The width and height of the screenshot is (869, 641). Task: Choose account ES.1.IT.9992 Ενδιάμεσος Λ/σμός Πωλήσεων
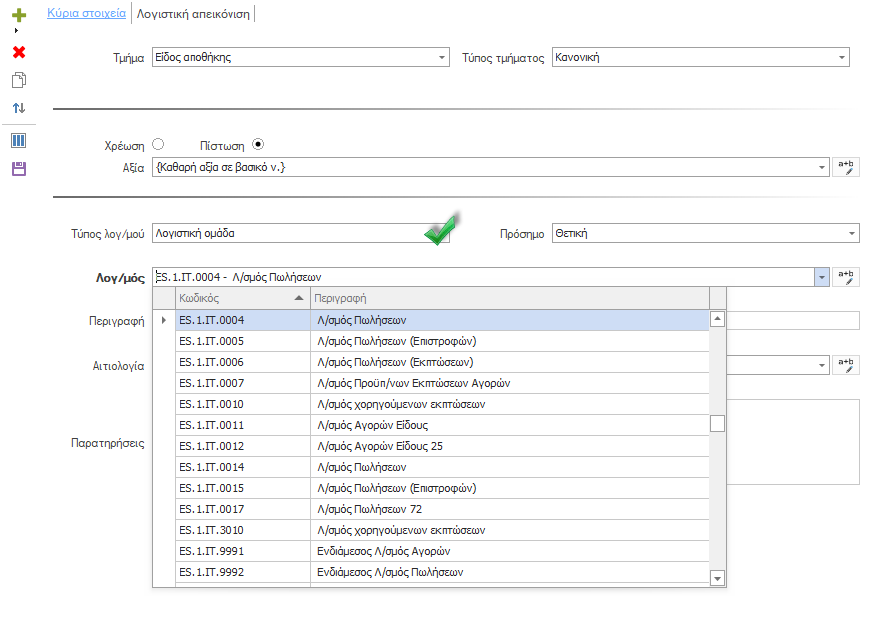pyautogui.click(x=442, y=572)
